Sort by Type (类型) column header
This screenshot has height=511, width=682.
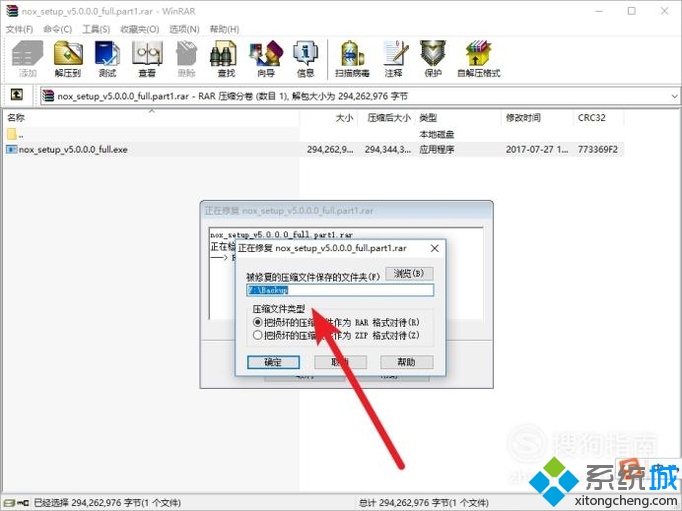(x=458, y=118)
